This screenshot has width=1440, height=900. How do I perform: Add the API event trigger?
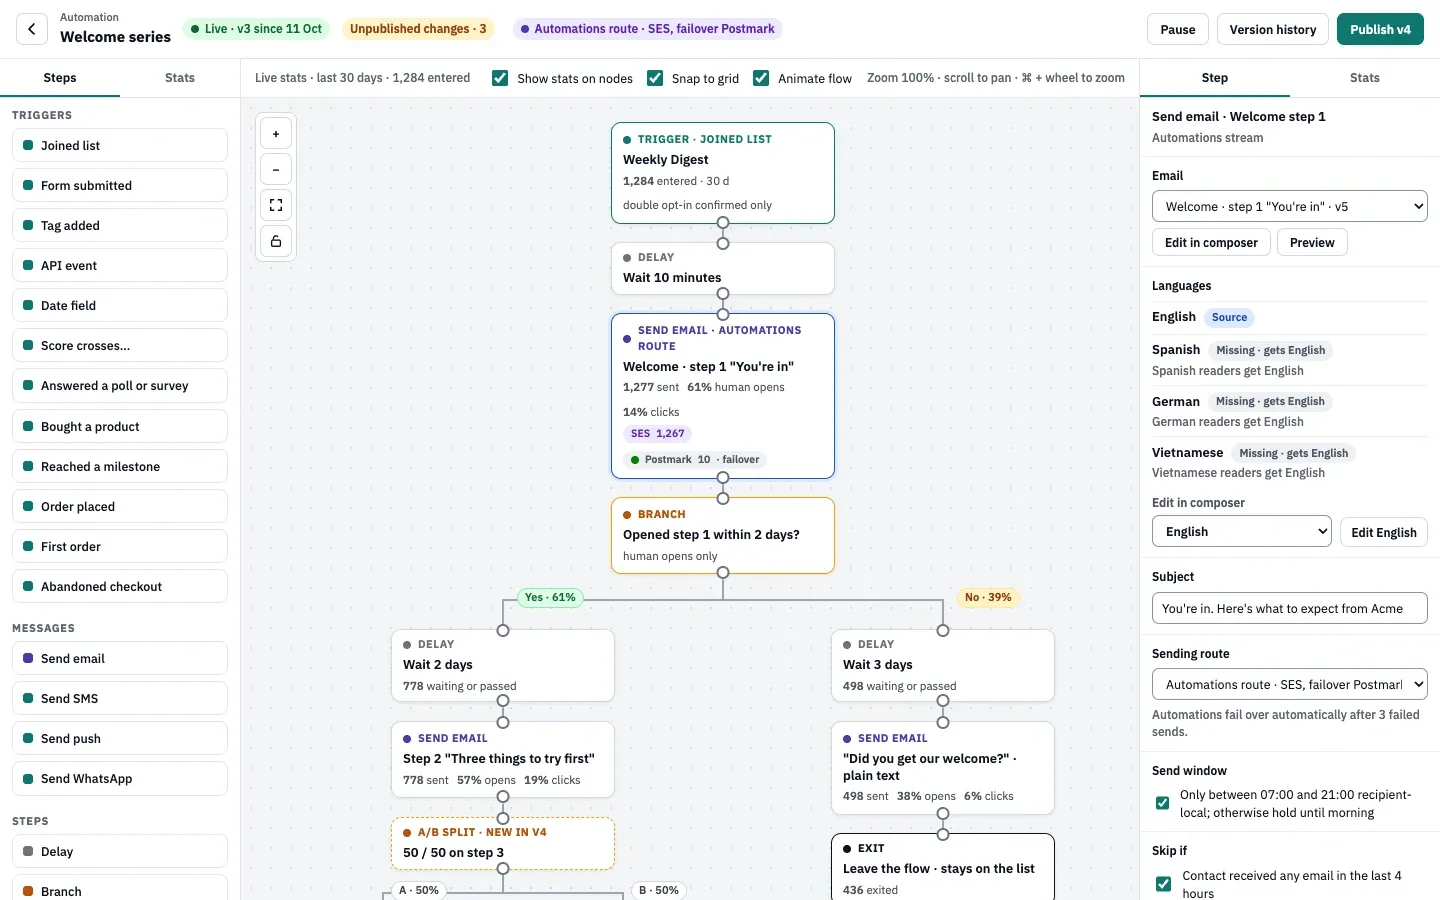click(120, 265)
